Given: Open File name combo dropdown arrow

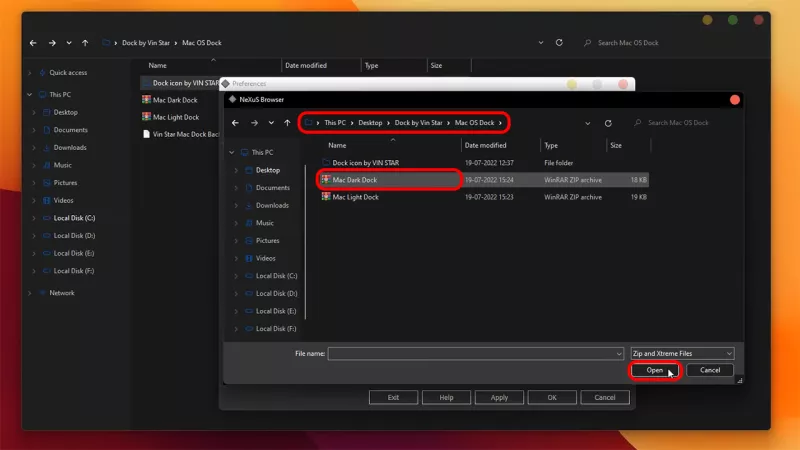Looking at the screenshot, I should [x=618, y=354].
